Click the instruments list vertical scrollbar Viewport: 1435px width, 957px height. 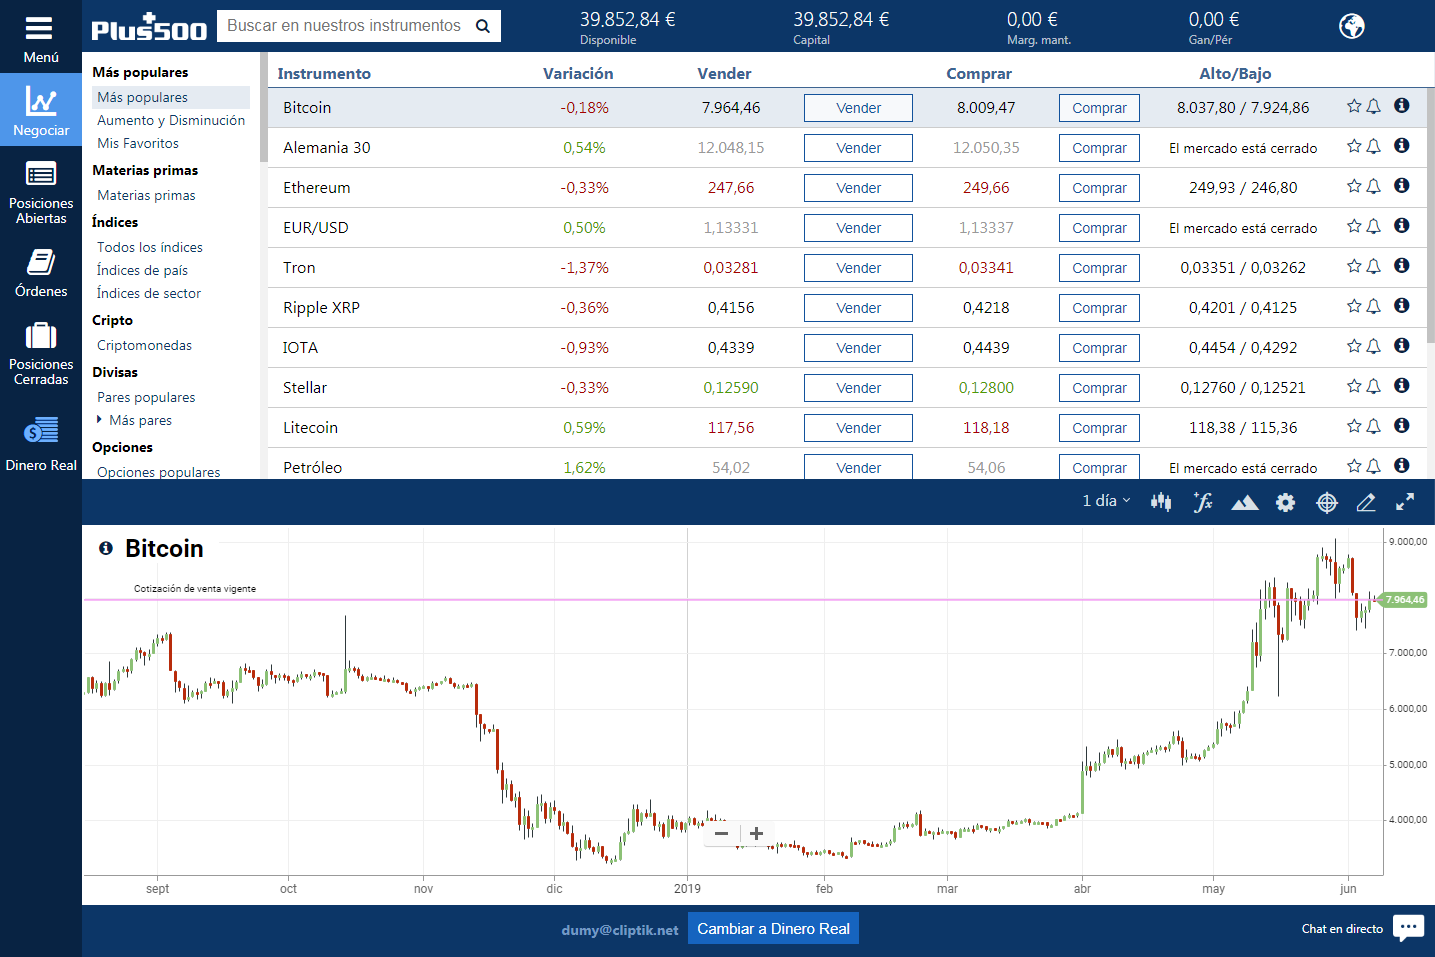[1430, 215]
